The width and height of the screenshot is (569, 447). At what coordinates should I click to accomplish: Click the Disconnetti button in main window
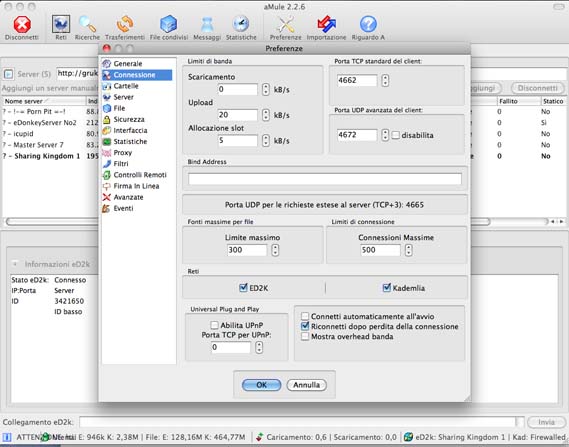tap(538, 88)
